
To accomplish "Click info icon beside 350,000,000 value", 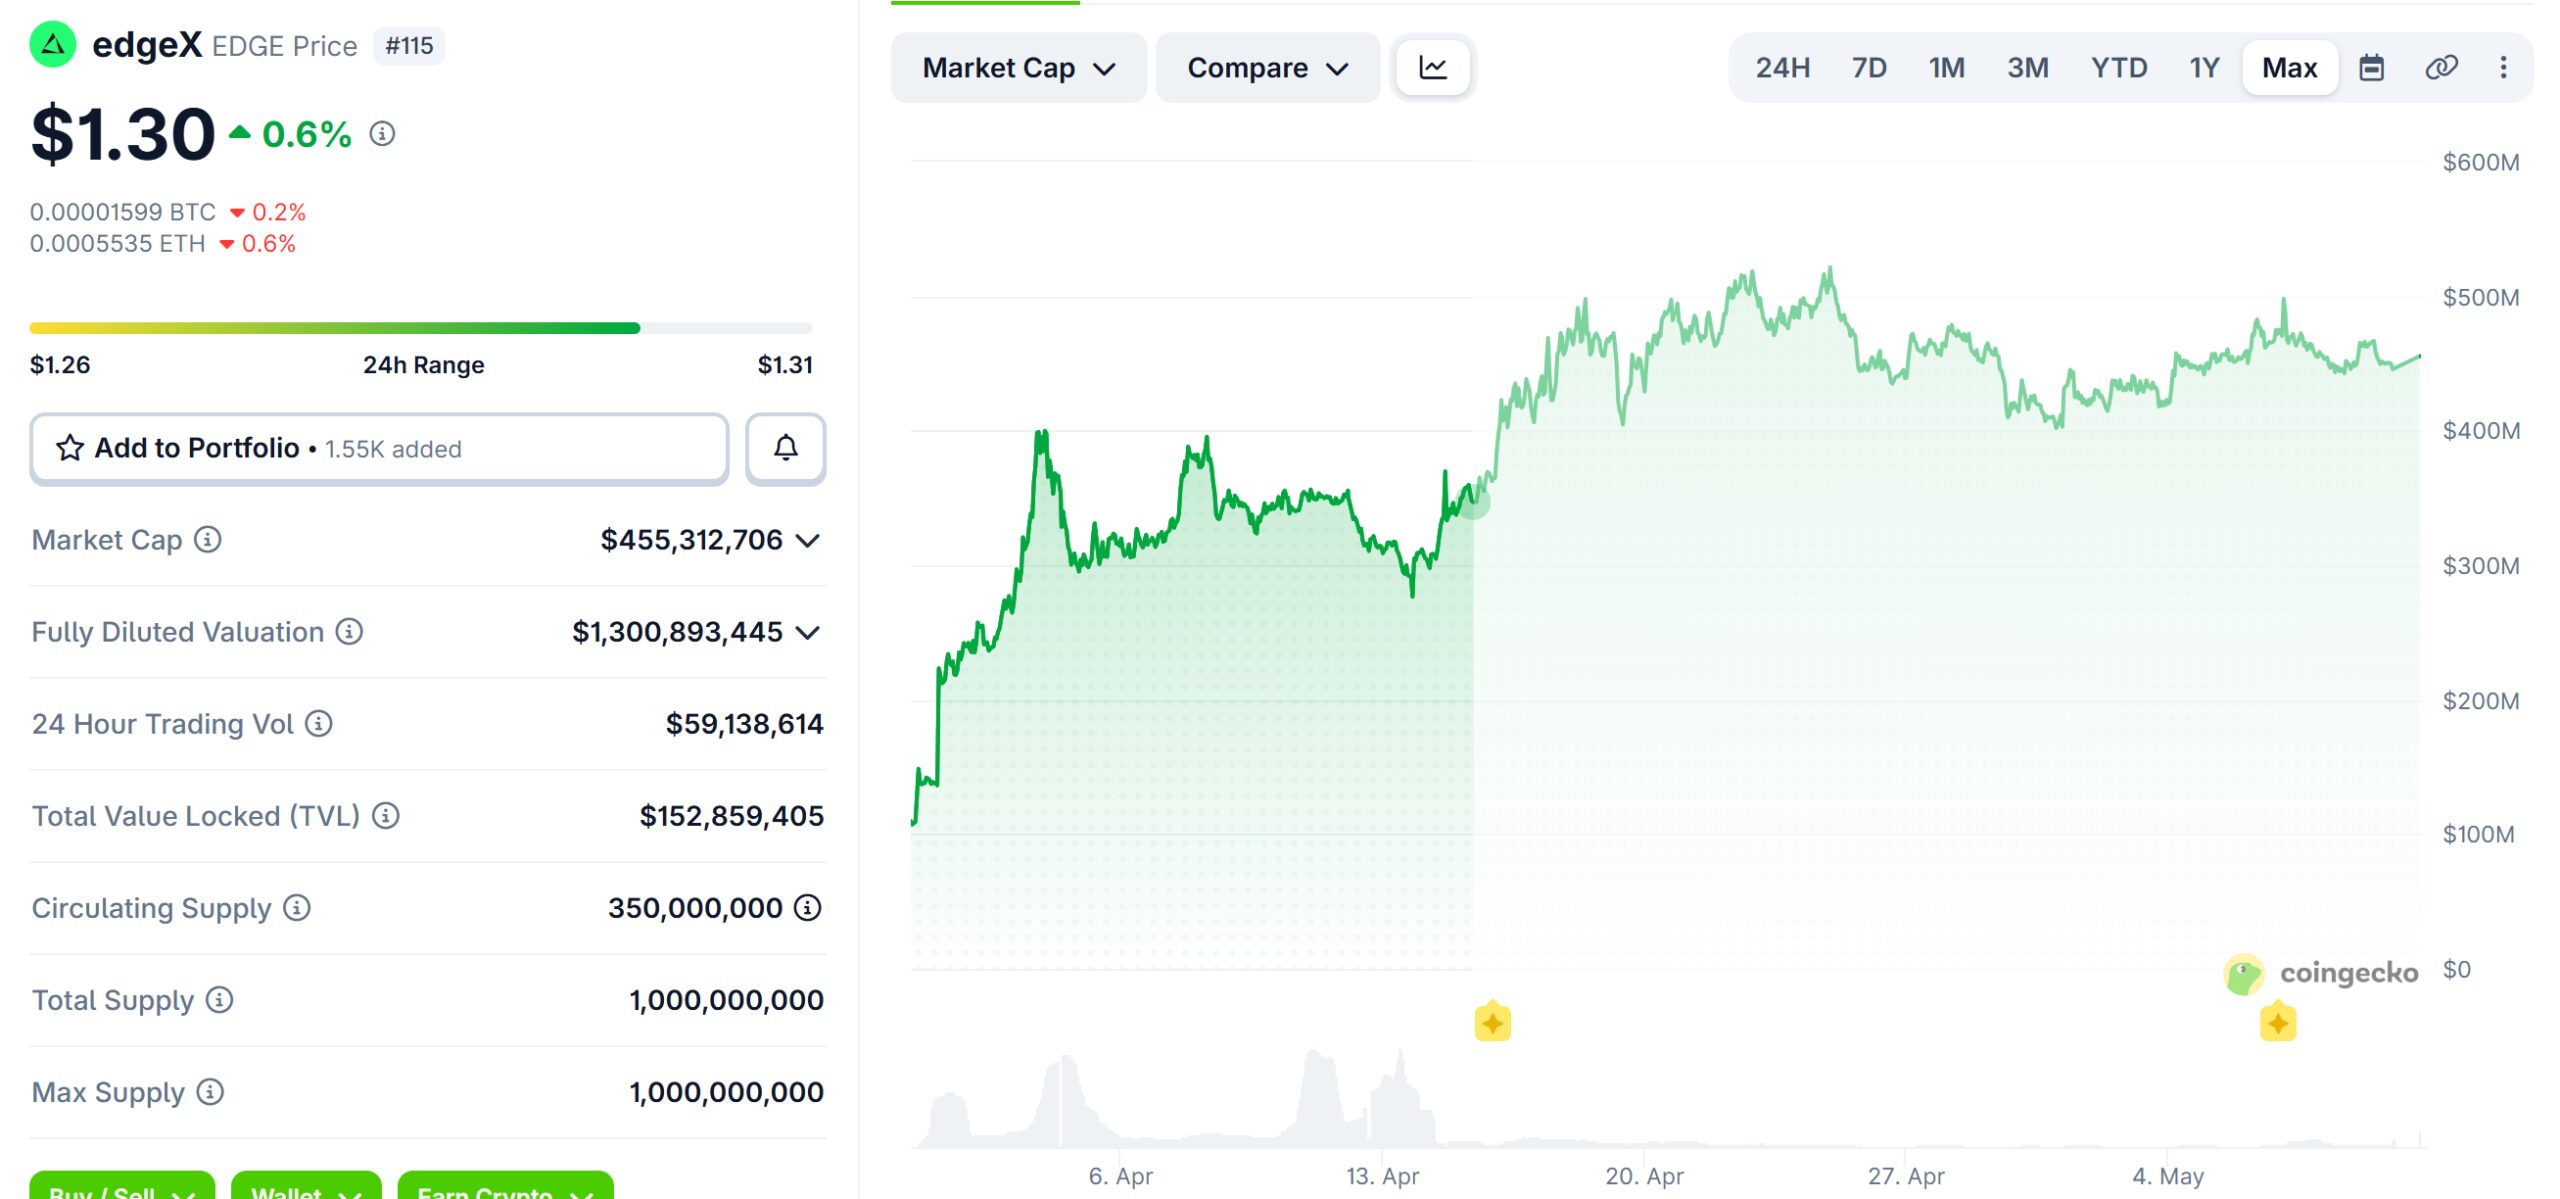I will tap(808, 908).
